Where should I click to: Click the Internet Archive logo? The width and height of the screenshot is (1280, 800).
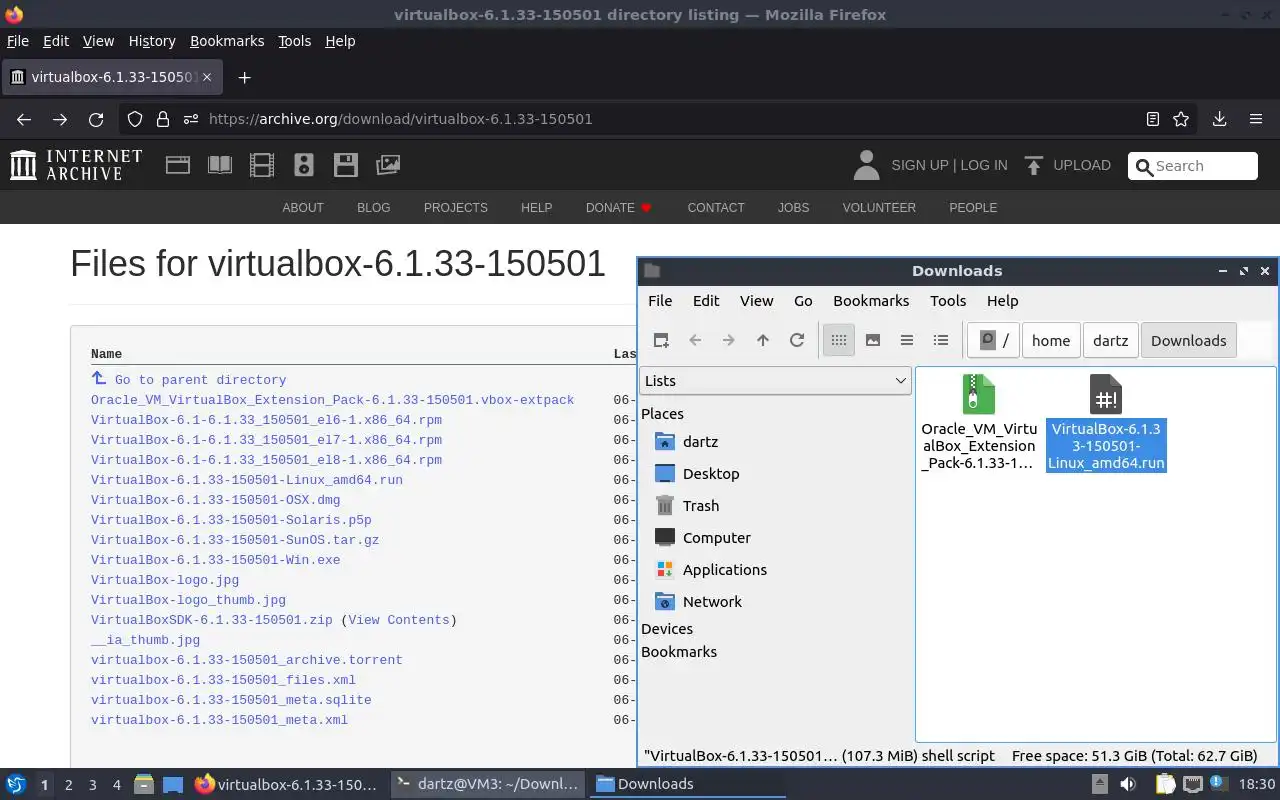76,165
